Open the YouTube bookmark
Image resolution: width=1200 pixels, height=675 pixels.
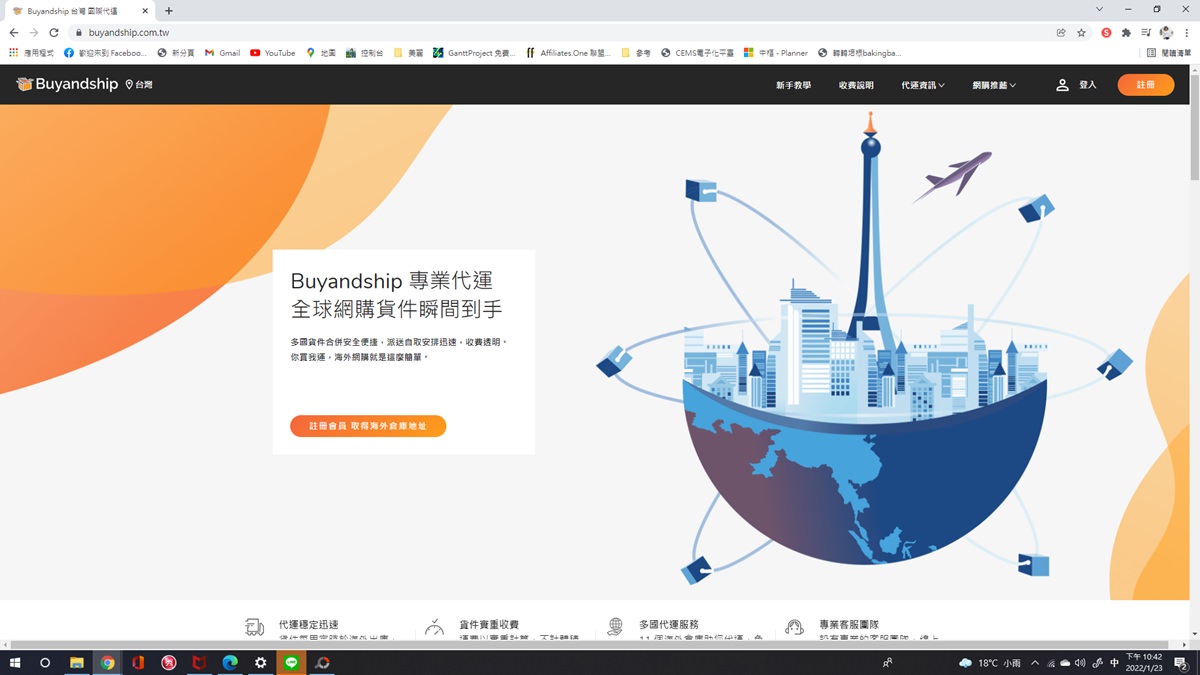[x=273, y=53]
